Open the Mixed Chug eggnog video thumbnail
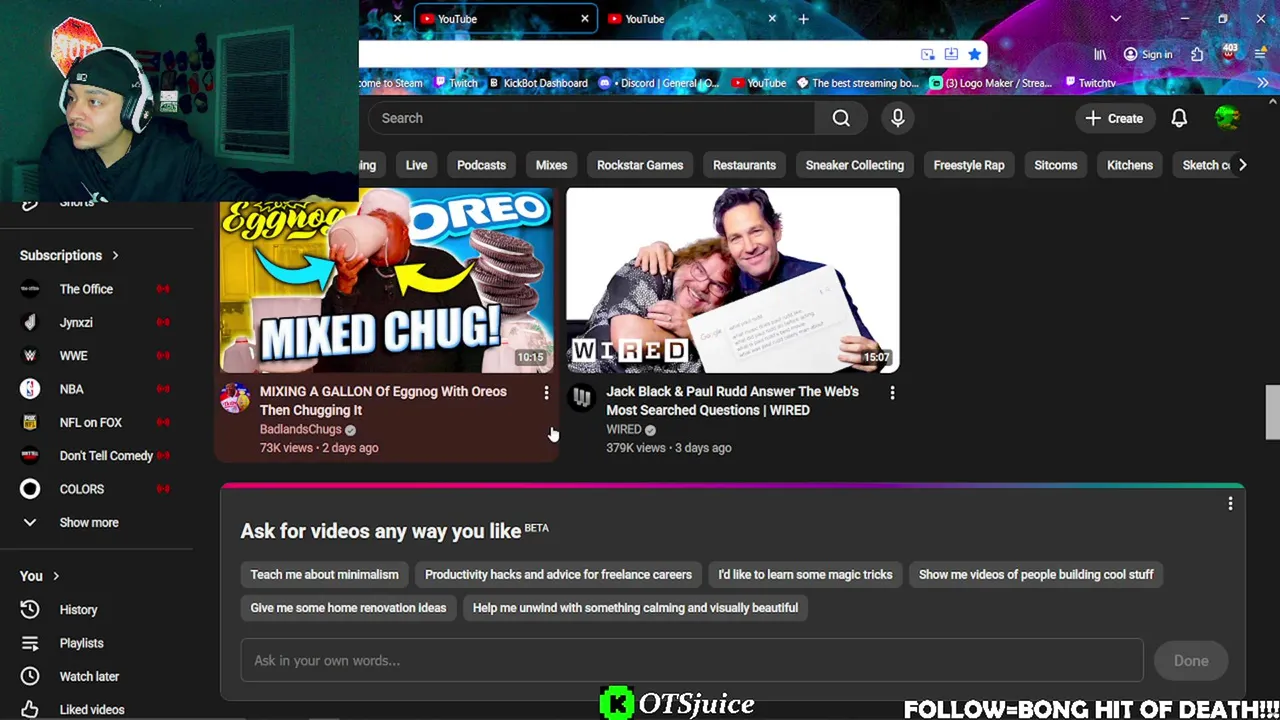Image resolution: width=1280 pixels, height=720 pixels. [x=387, y=279]
